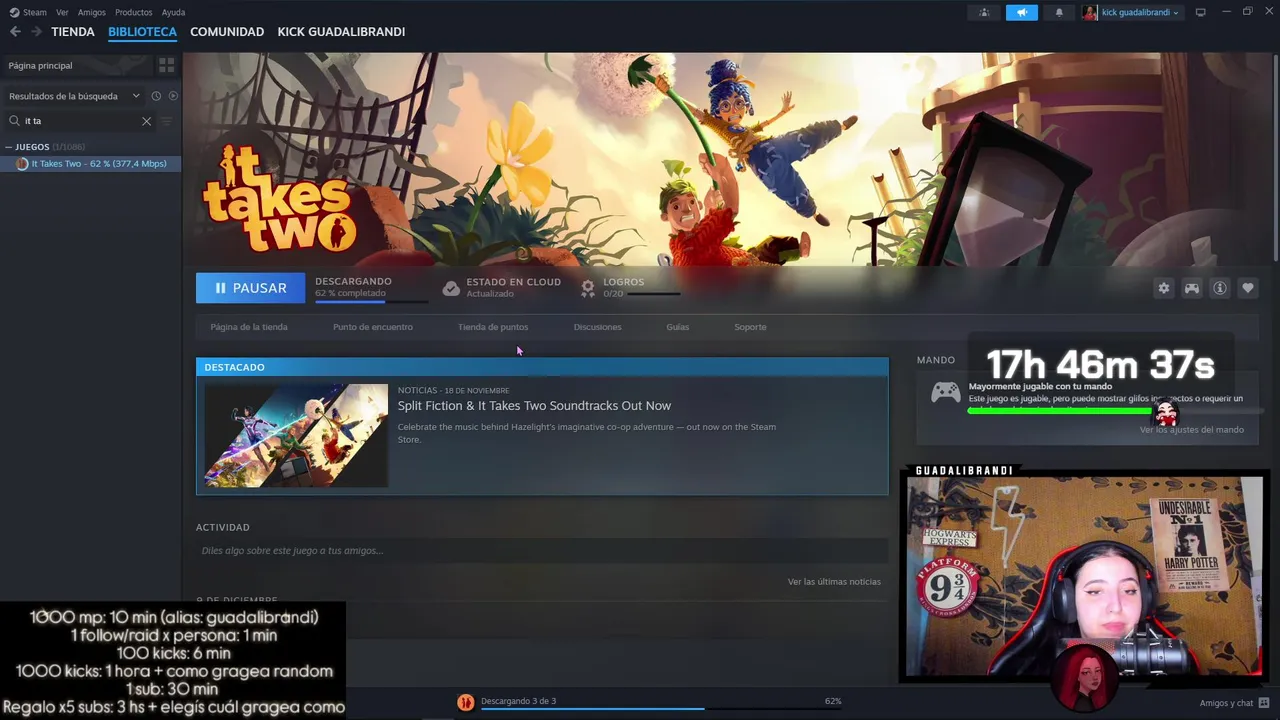The image size is (1280, 720).
Task: Select It Takes Two in the games list
Action: tap(91, 164)
